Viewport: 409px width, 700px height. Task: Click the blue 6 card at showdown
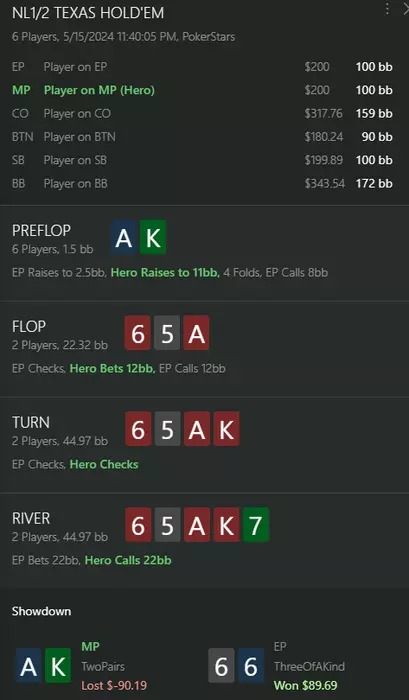pos(251,666)
